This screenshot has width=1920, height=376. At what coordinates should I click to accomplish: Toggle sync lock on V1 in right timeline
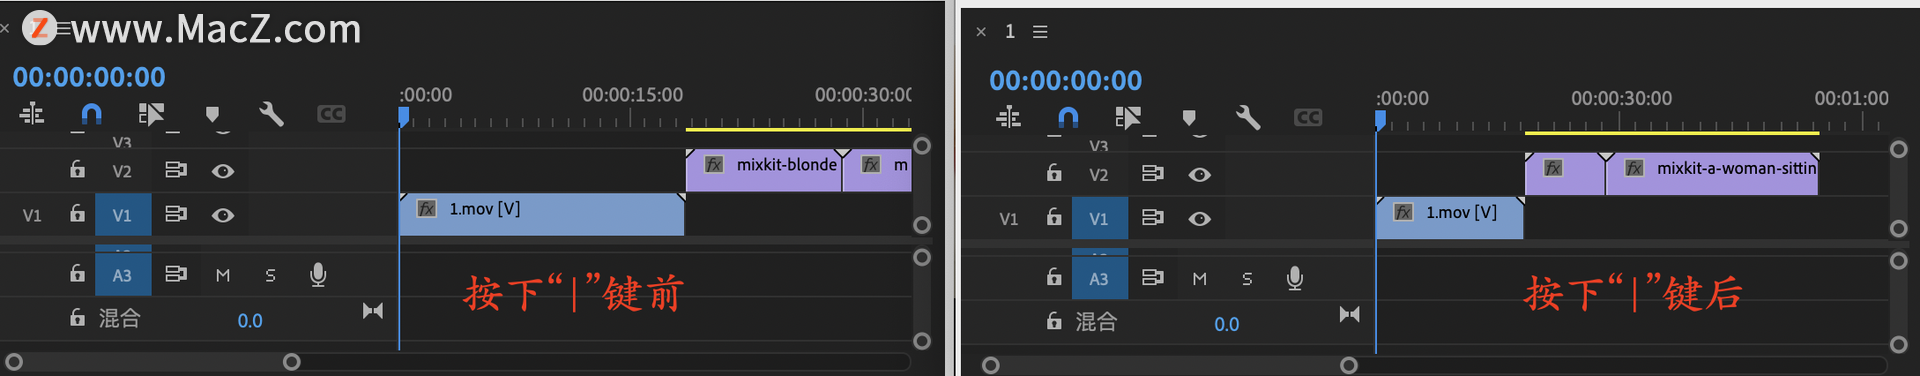coord(1152,218)
